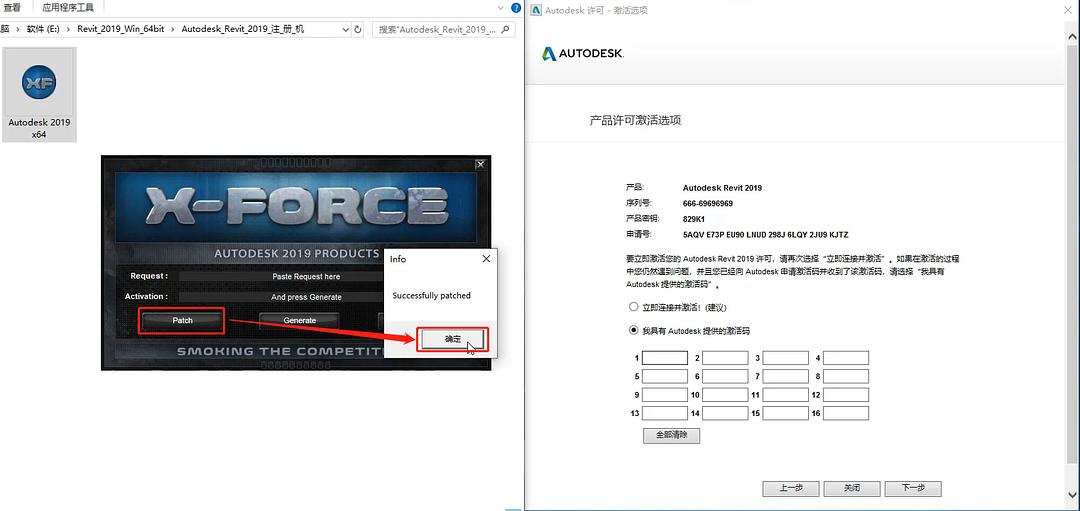
Task: Collapse the Explorer ribbon with the chevron
Action: pos(503,7)
